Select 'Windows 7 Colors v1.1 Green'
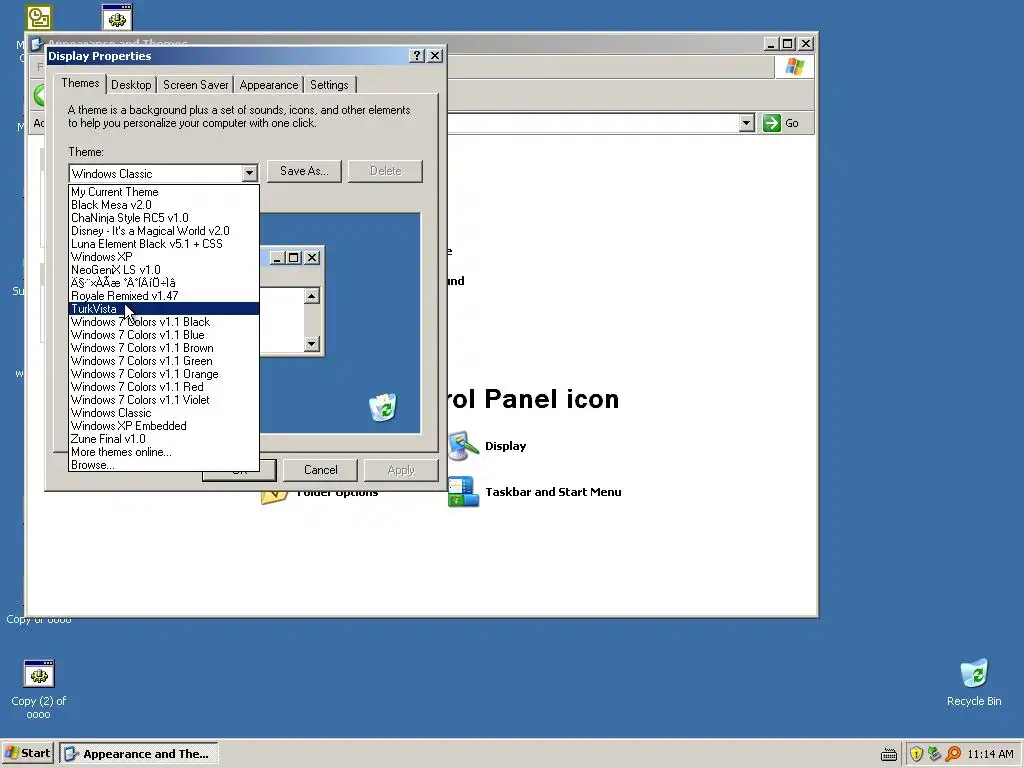 click(164, 361)
